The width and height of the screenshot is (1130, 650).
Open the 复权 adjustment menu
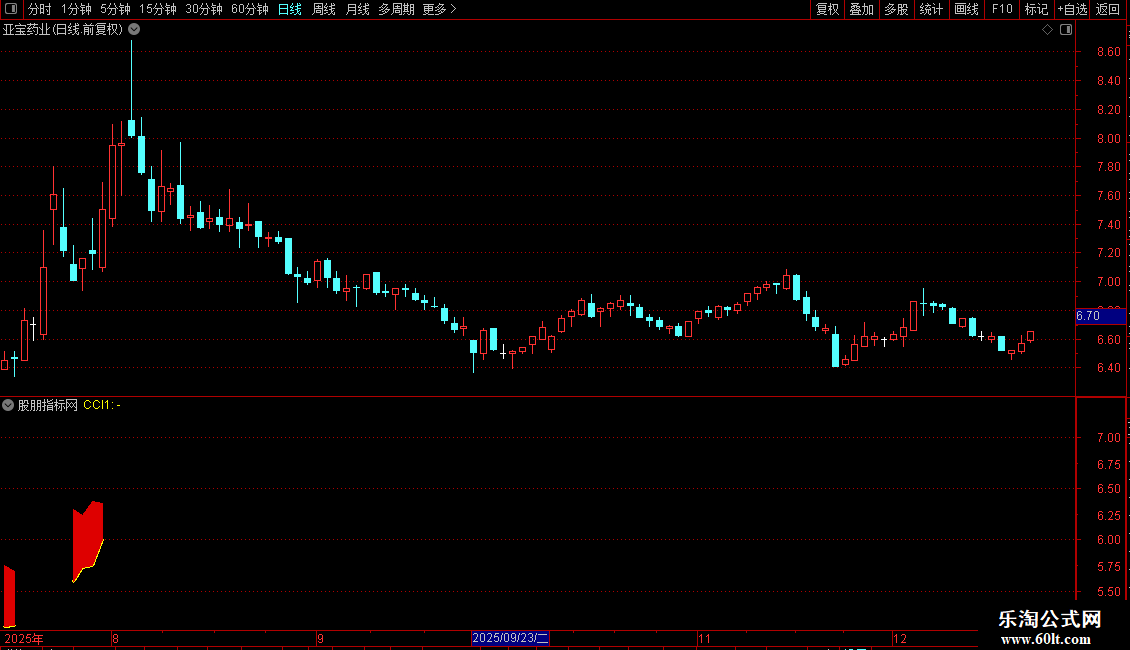click(x=827, y=9)
